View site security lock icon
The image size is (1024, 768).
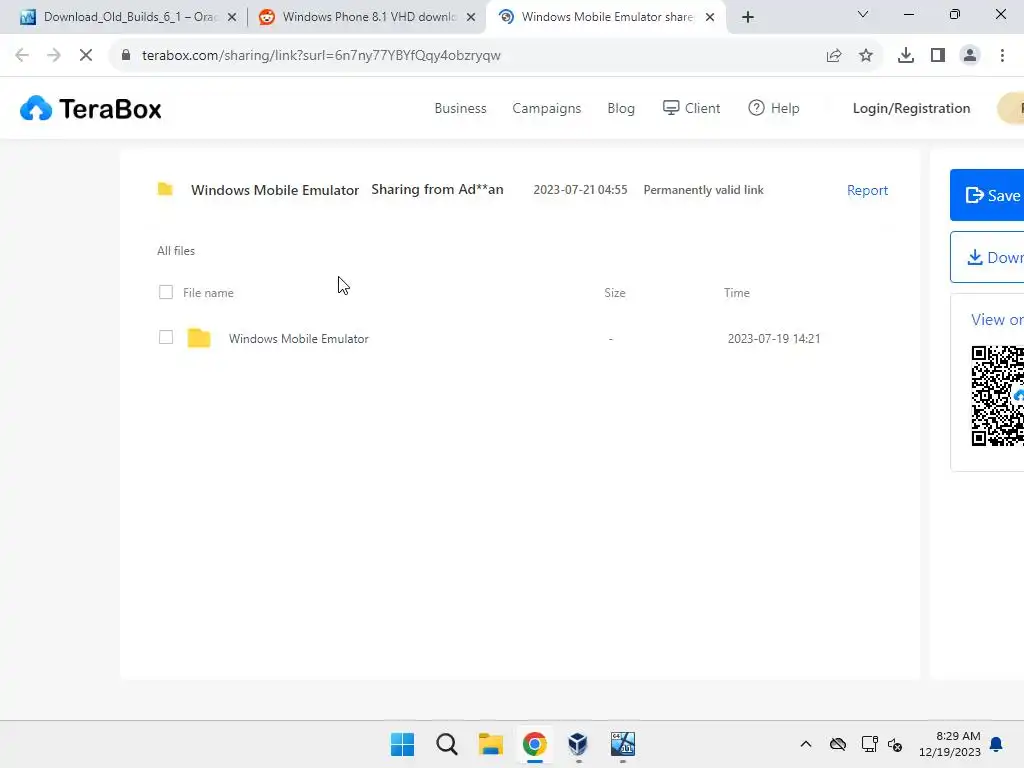coord(126,55)
